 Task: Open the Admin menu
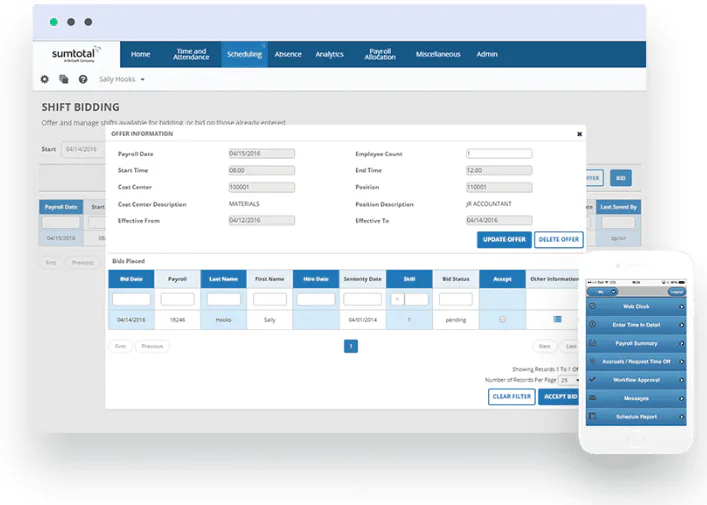click(x=487, y=54)
